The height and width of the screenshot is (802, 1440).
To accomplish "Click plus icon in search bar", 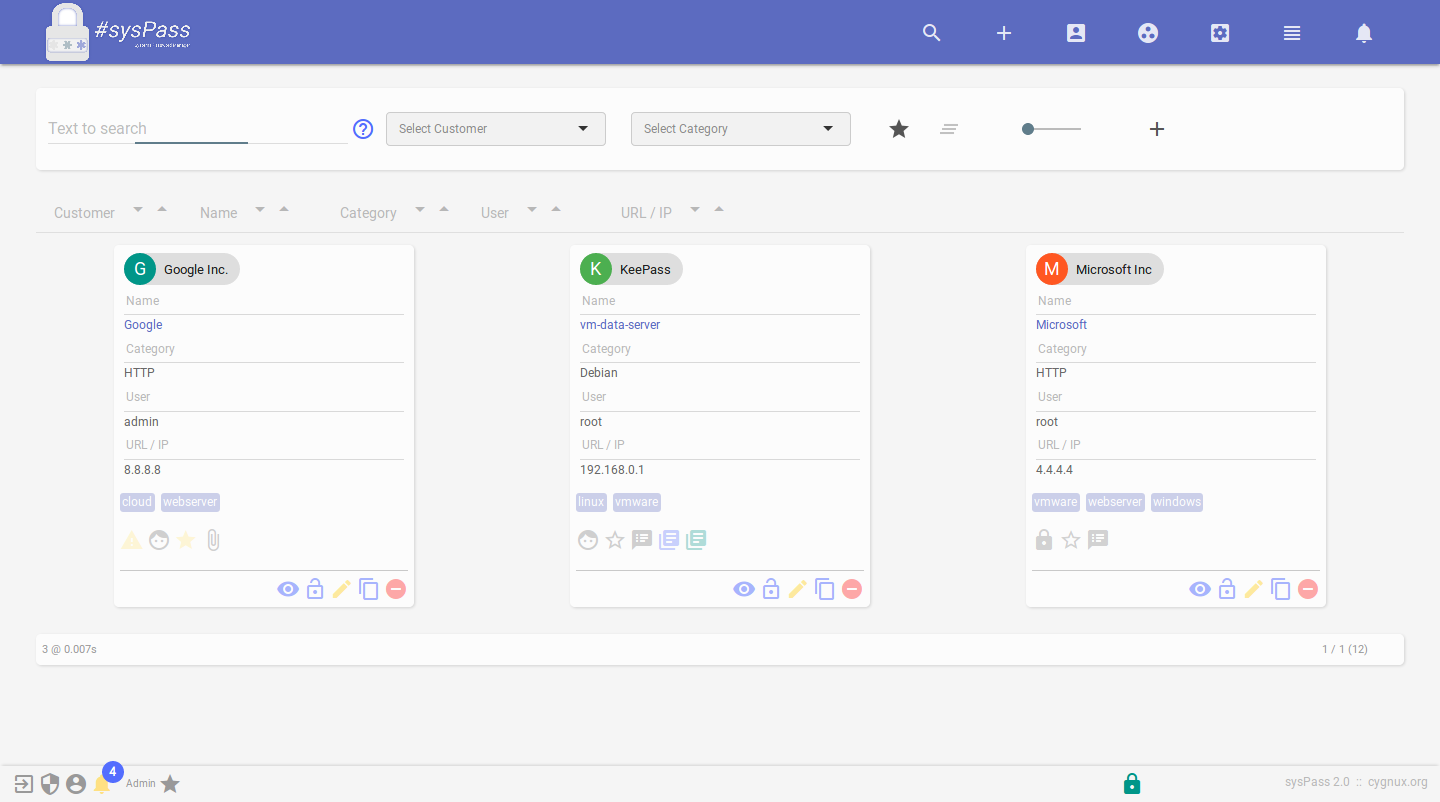I will [1157, 129].
